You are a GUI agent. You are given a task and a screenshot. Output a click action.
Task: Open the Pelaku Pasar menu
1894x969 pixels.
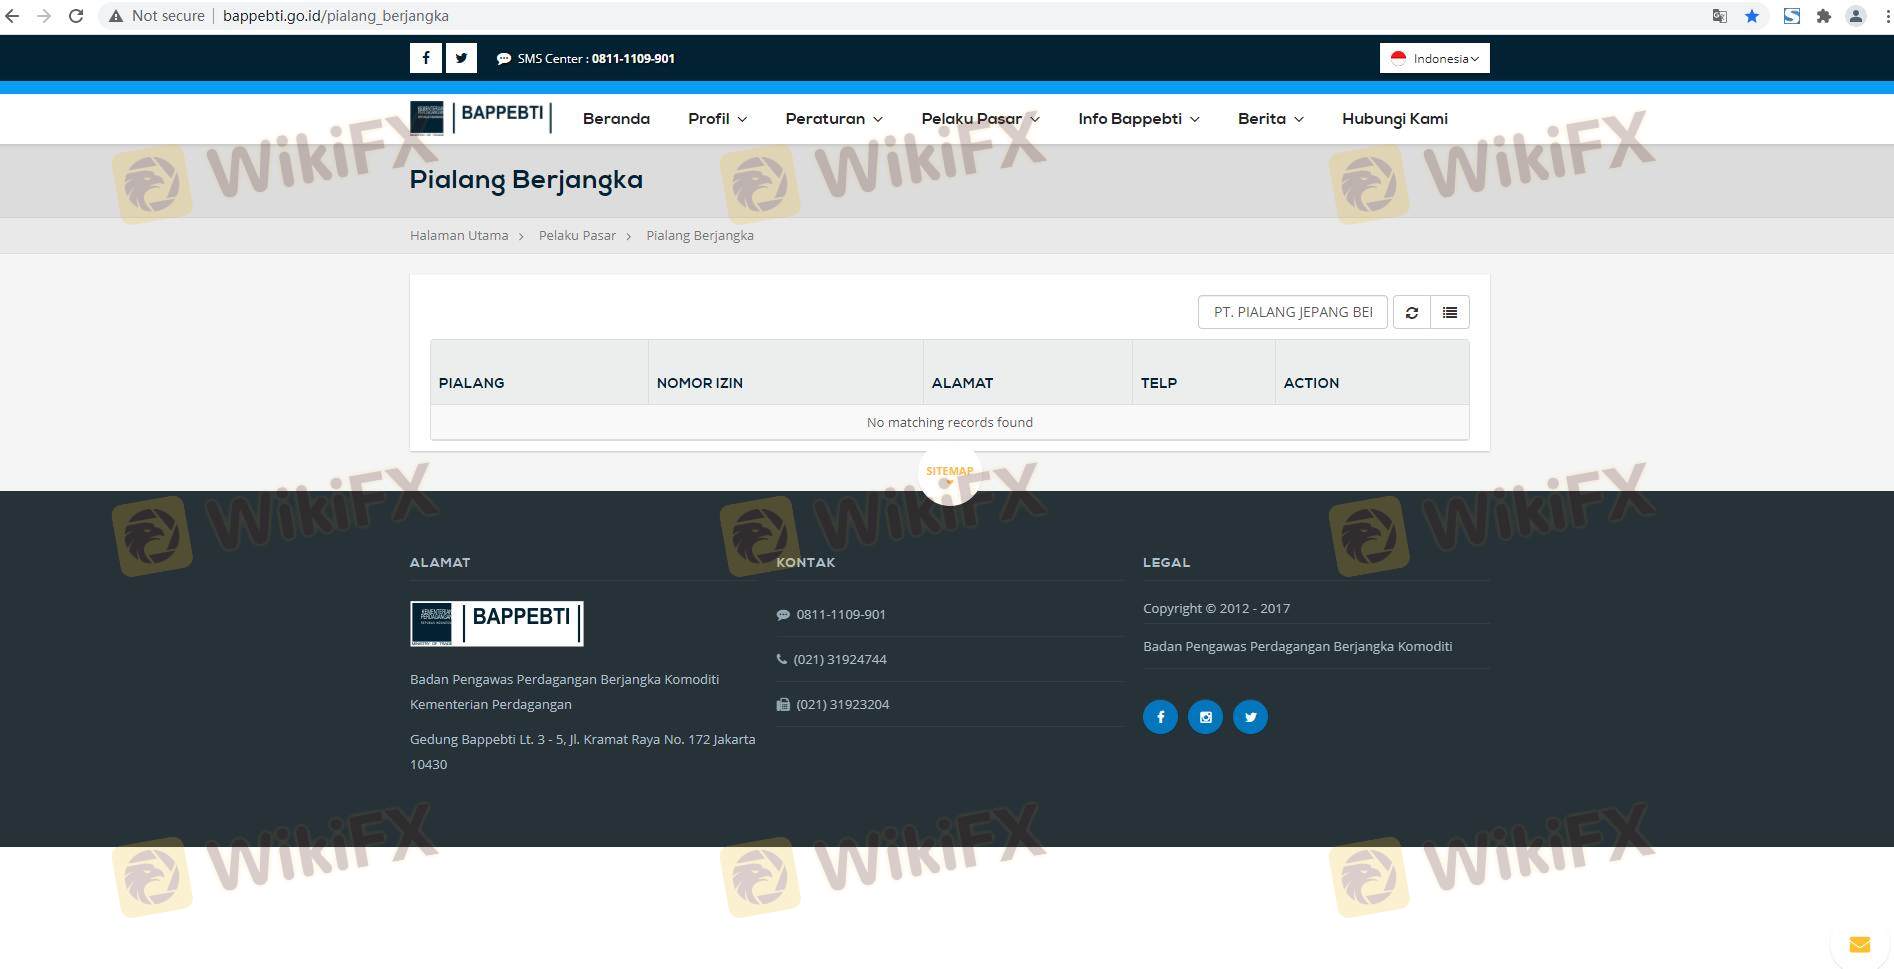pyautogui.click(x=980, y=119)
